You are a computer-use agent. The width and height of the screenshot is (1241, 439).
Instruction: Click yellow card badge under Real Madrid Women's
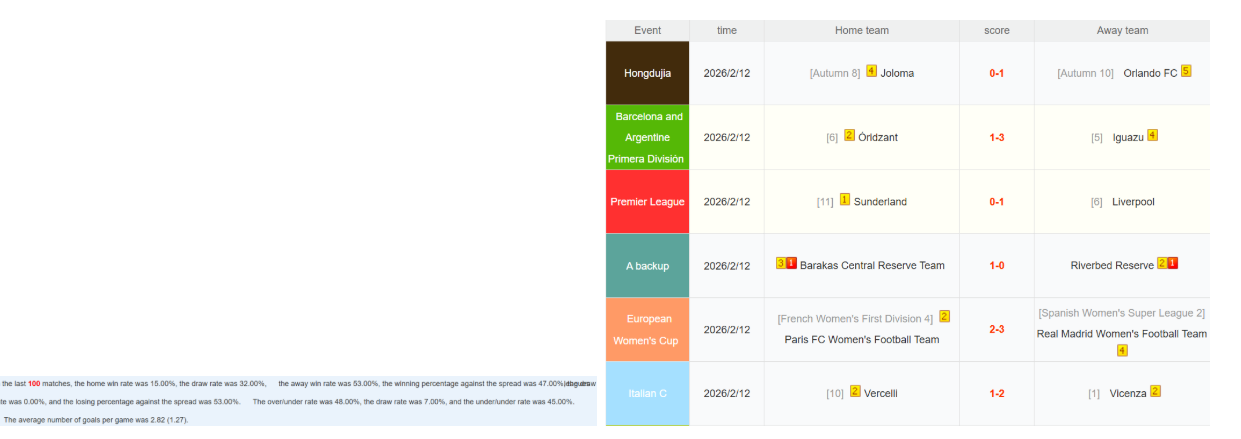coord(1122,351)
